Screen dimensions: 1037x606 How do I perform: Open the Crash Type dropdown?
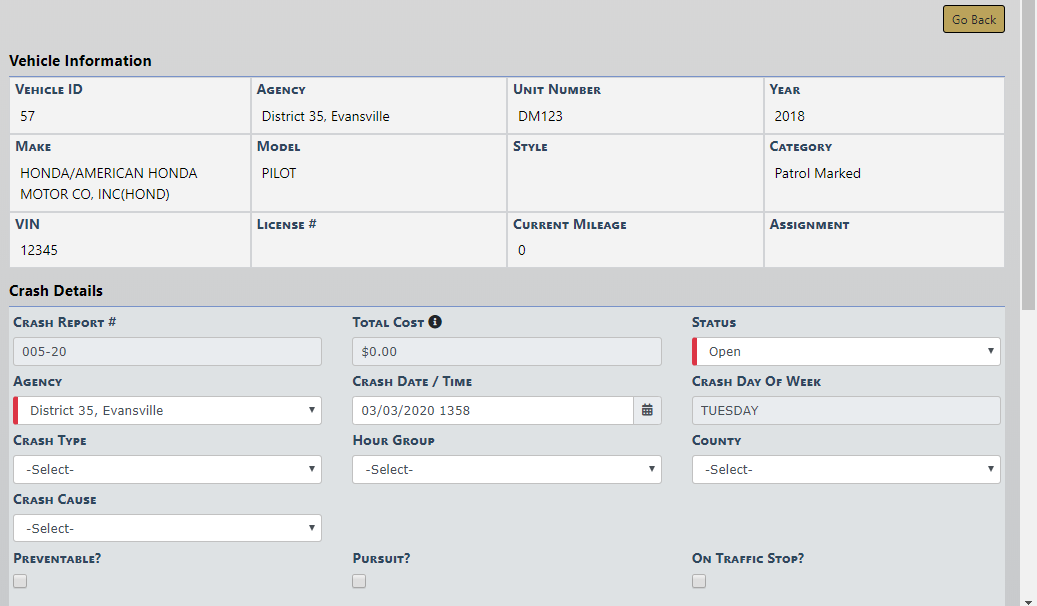[x=167, y=469]
